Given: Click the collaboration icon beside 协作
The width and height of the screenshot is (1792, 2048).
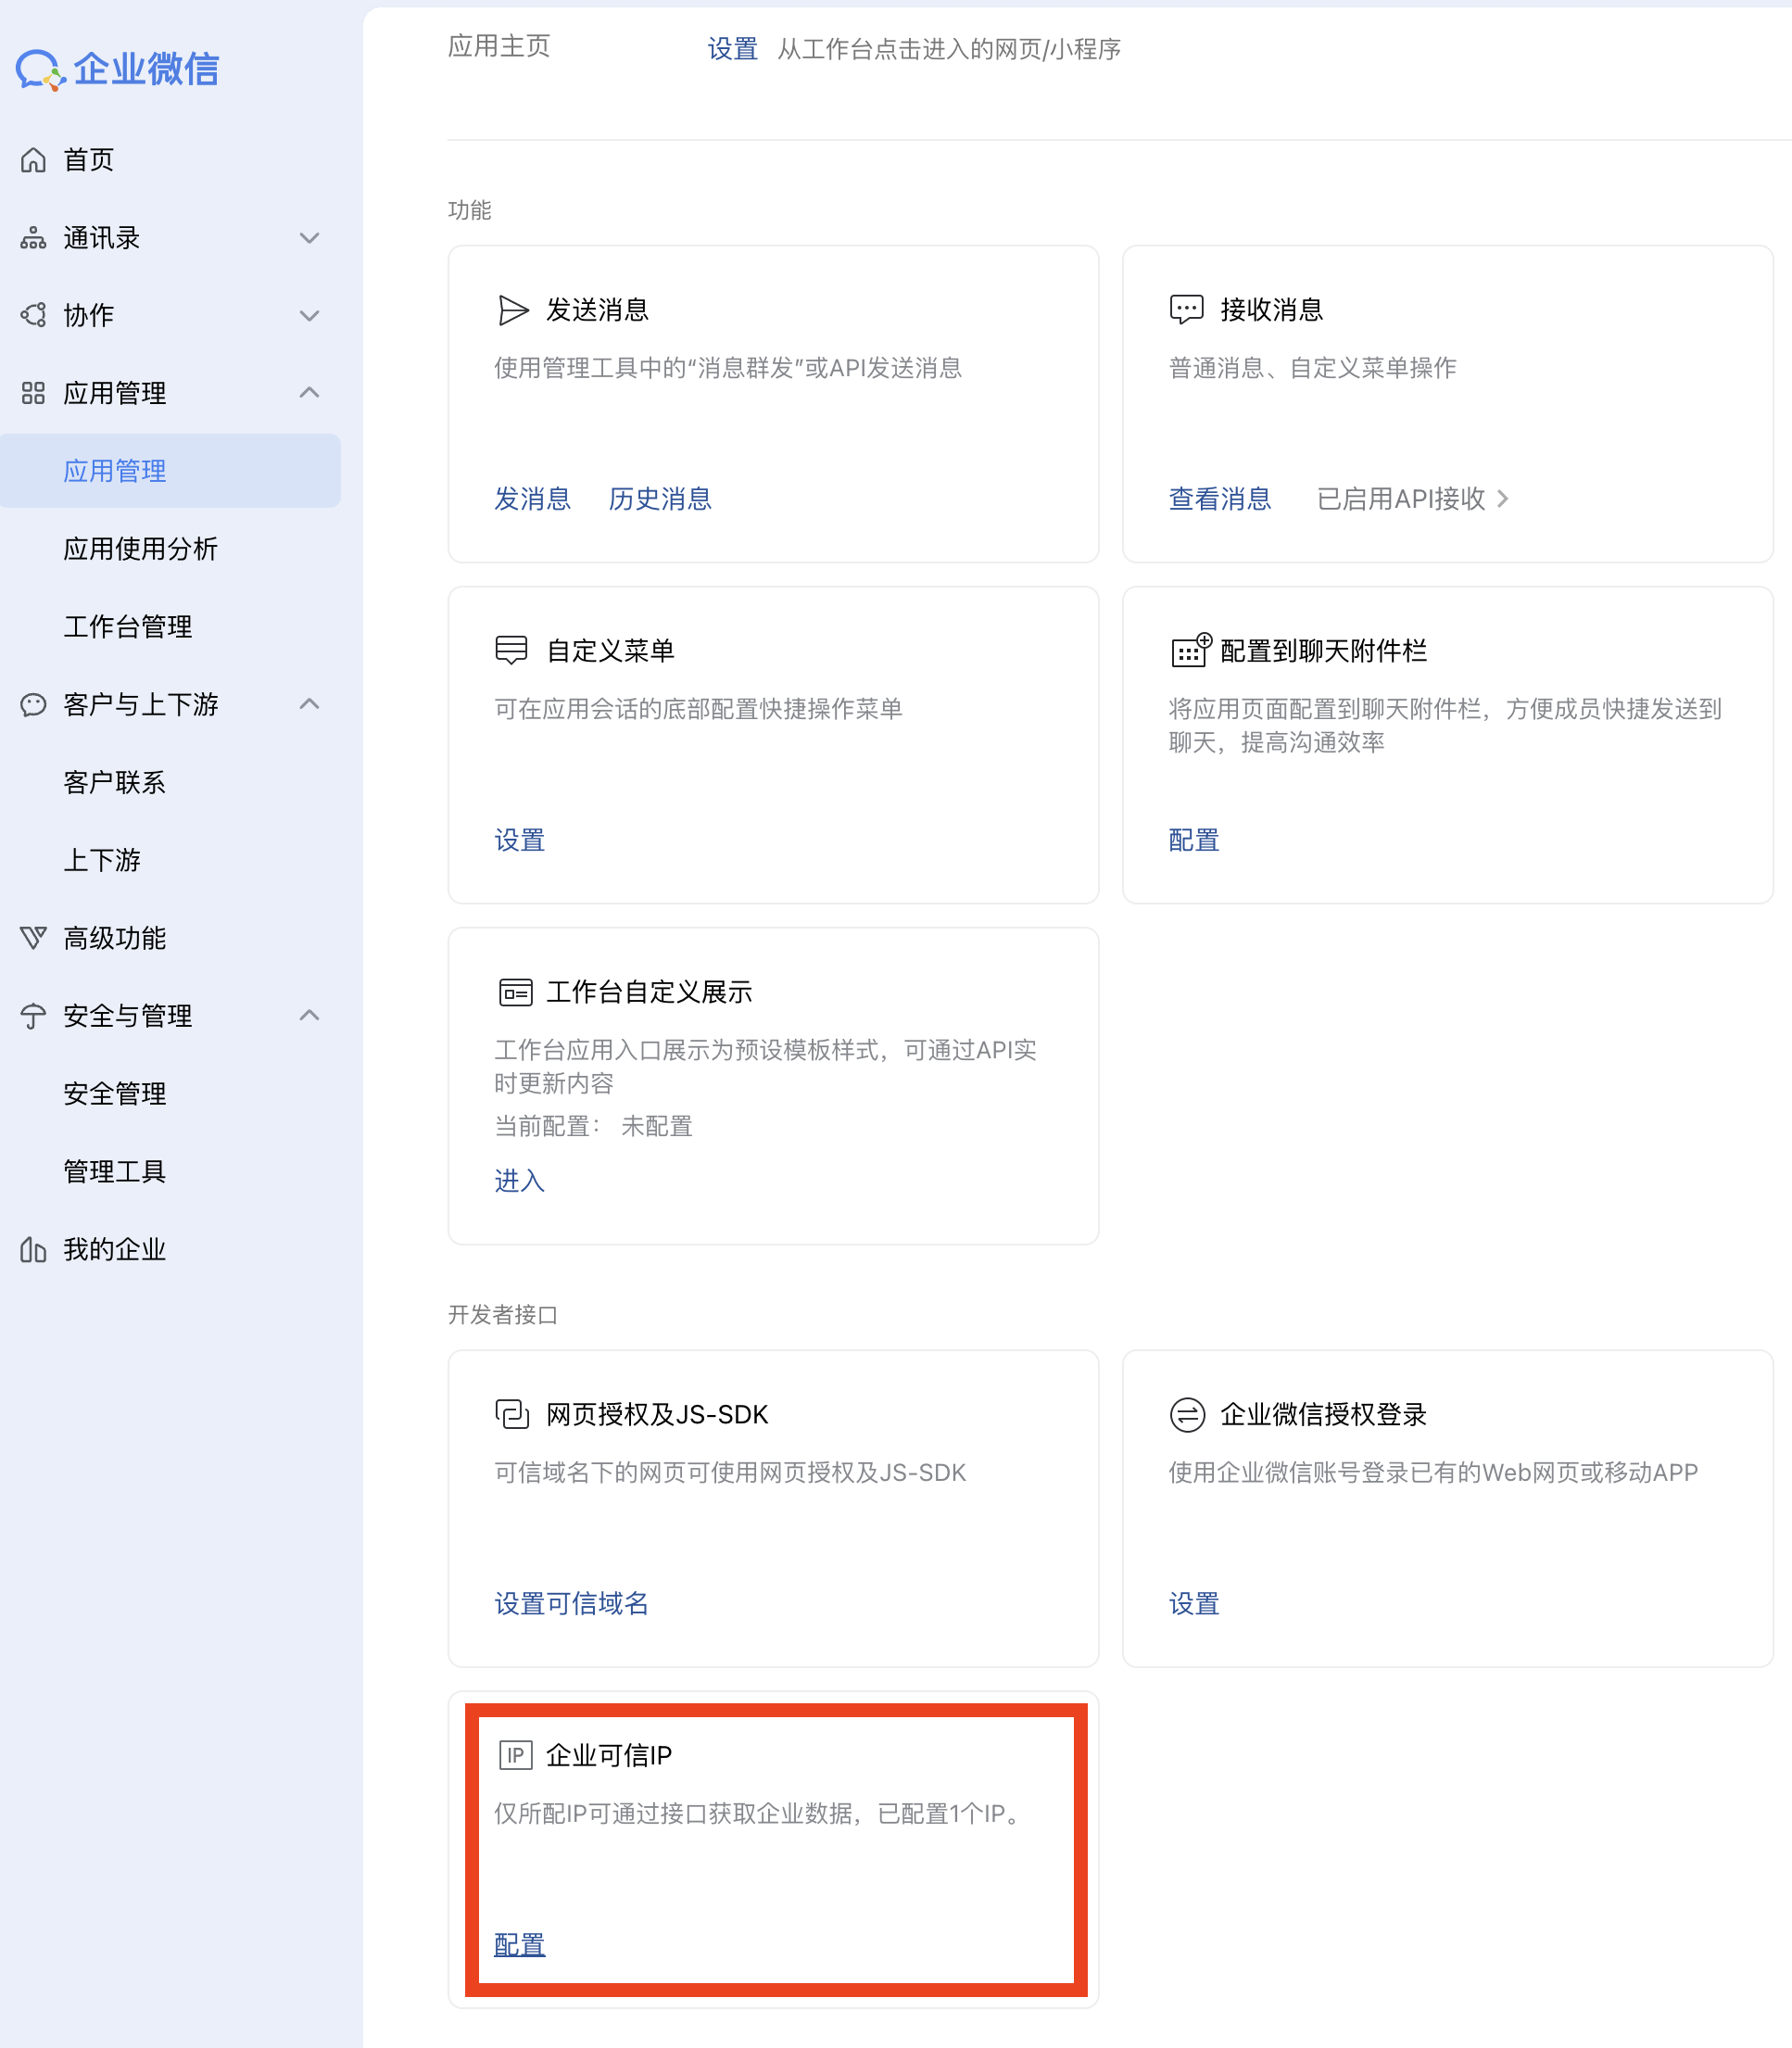Looking at the screenshot, I should tap(33, 315).
